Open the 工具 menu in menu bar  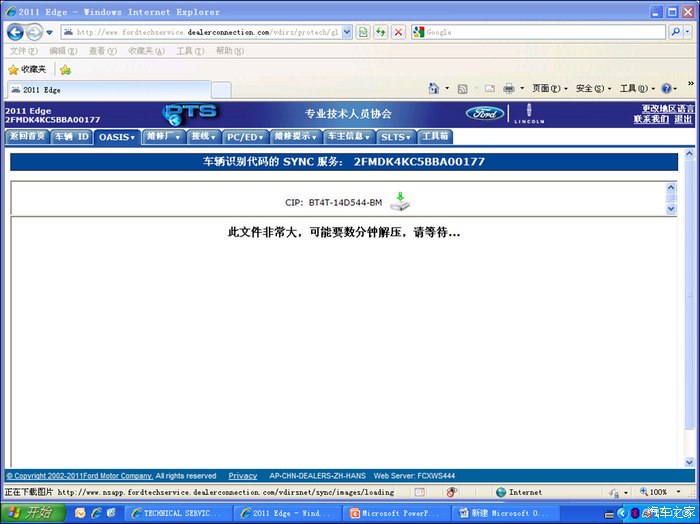(x=190, y=51)
